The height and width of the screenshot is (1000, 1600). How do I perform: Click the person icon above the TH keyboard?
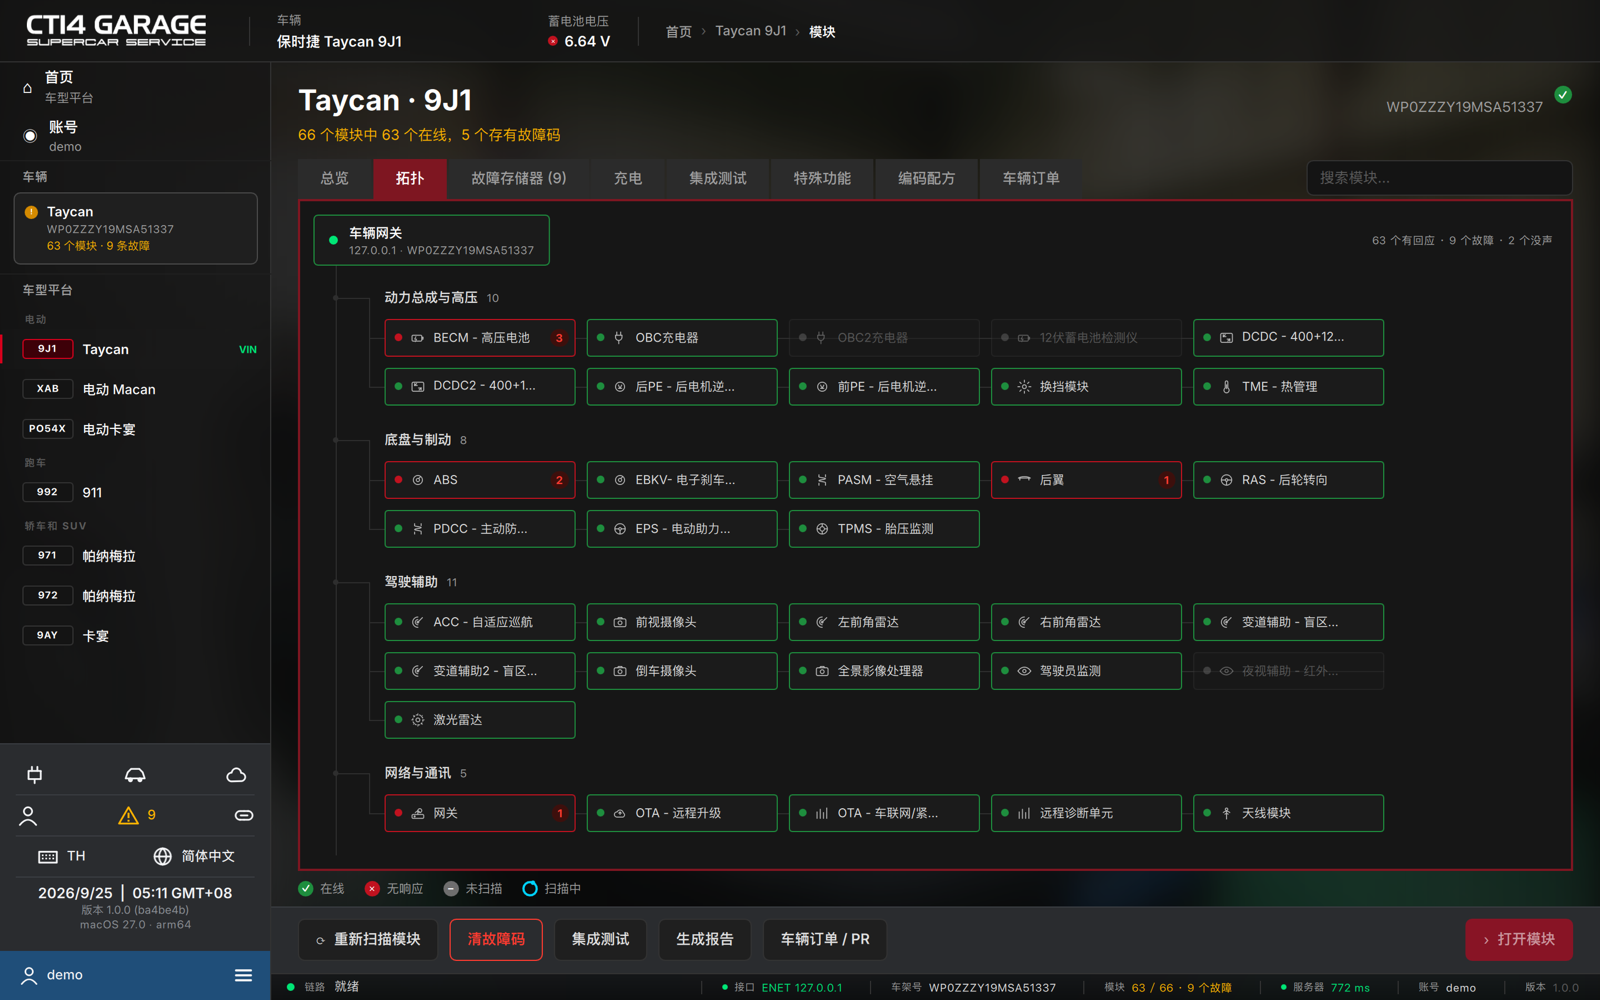[28, 816]
